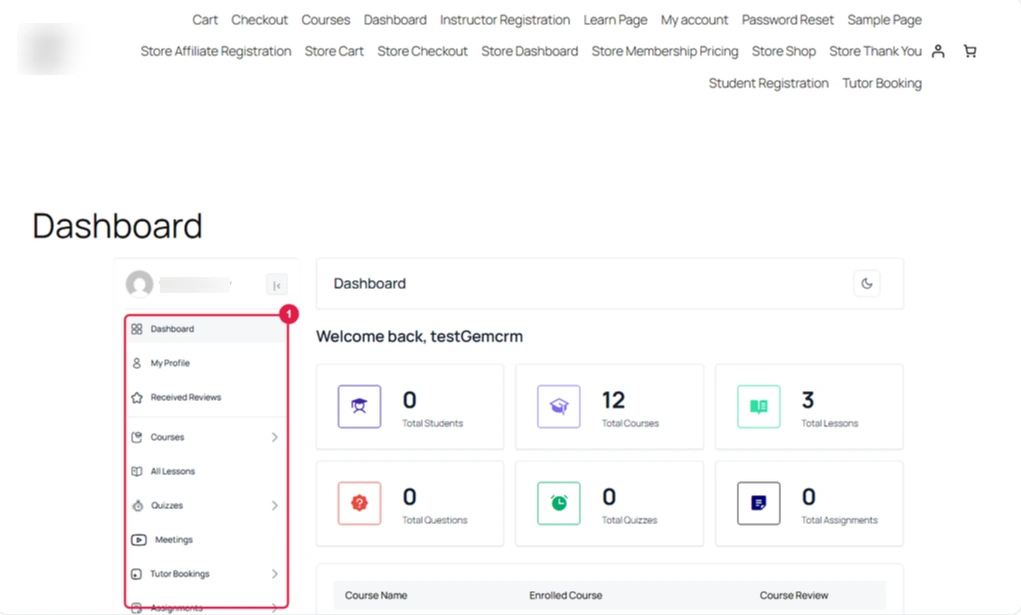This screenshot has height=615, width=1021.
Task: Click the Course Review column header
Action: [794, 595]
